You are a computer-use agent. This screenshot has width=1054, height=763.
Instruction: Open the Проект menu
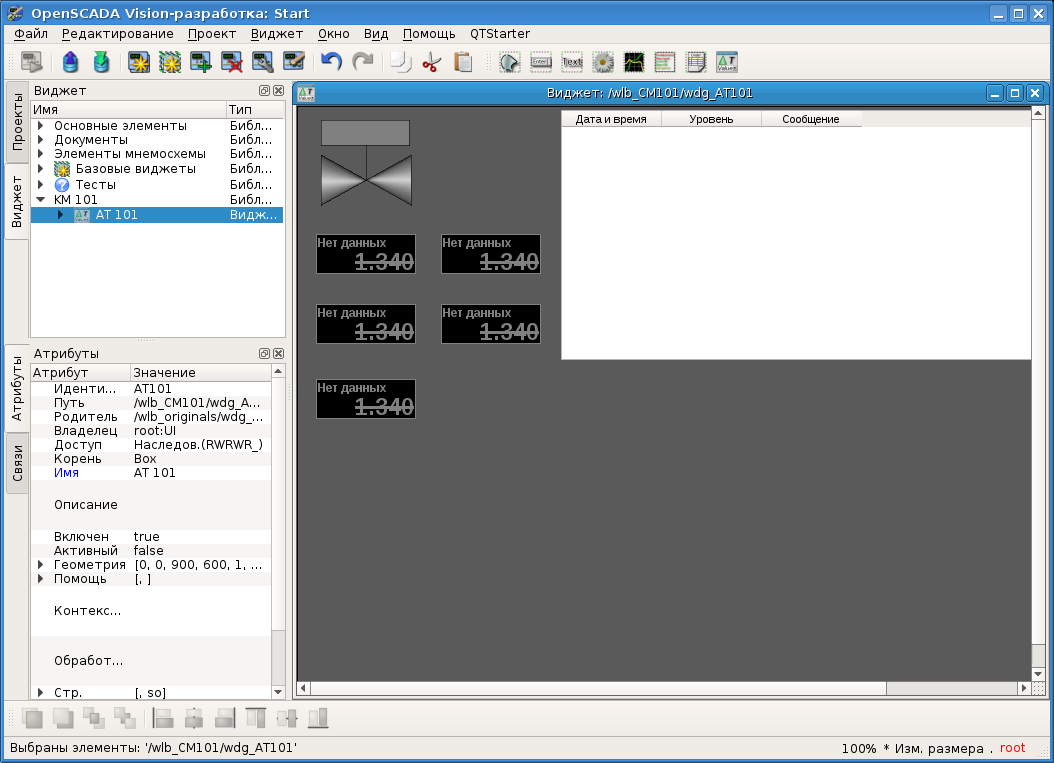pyautogui.click(x=211, y=33)
